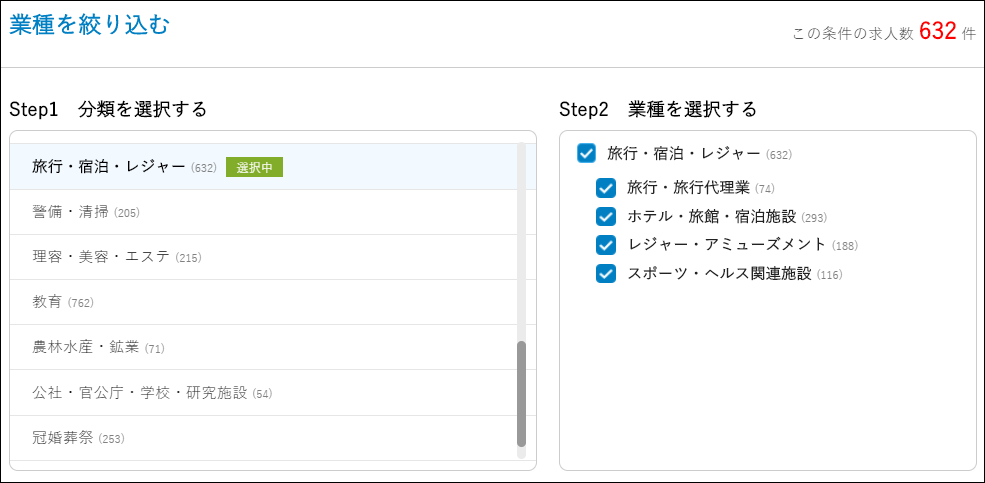Click the scrollbar track above the thumb
Screen dimensions: 985x483
click(521, 240)
